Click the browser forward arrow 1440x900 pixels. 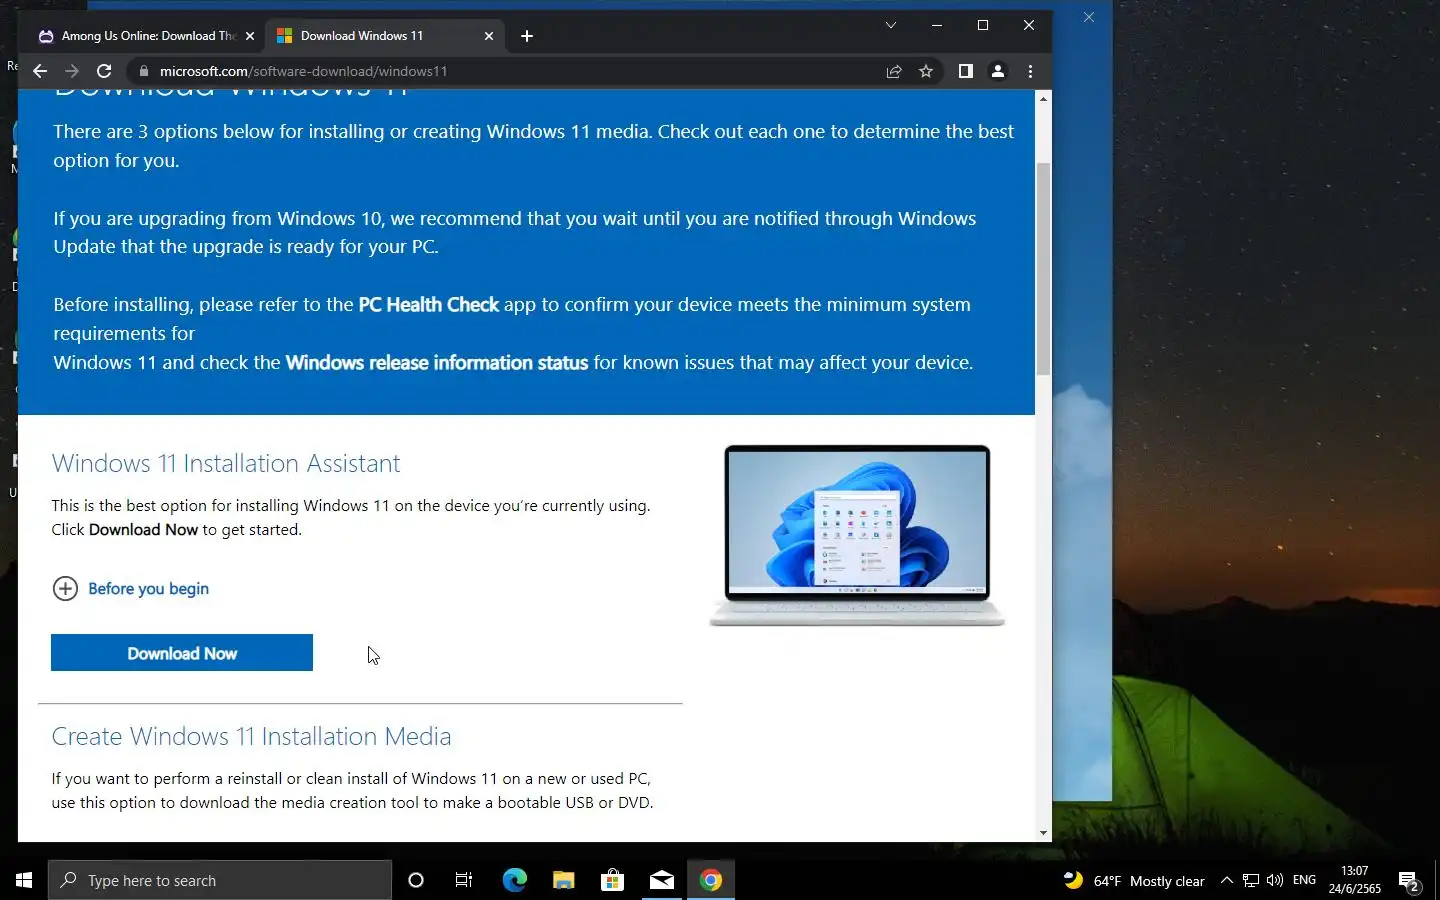coord(72,71)
